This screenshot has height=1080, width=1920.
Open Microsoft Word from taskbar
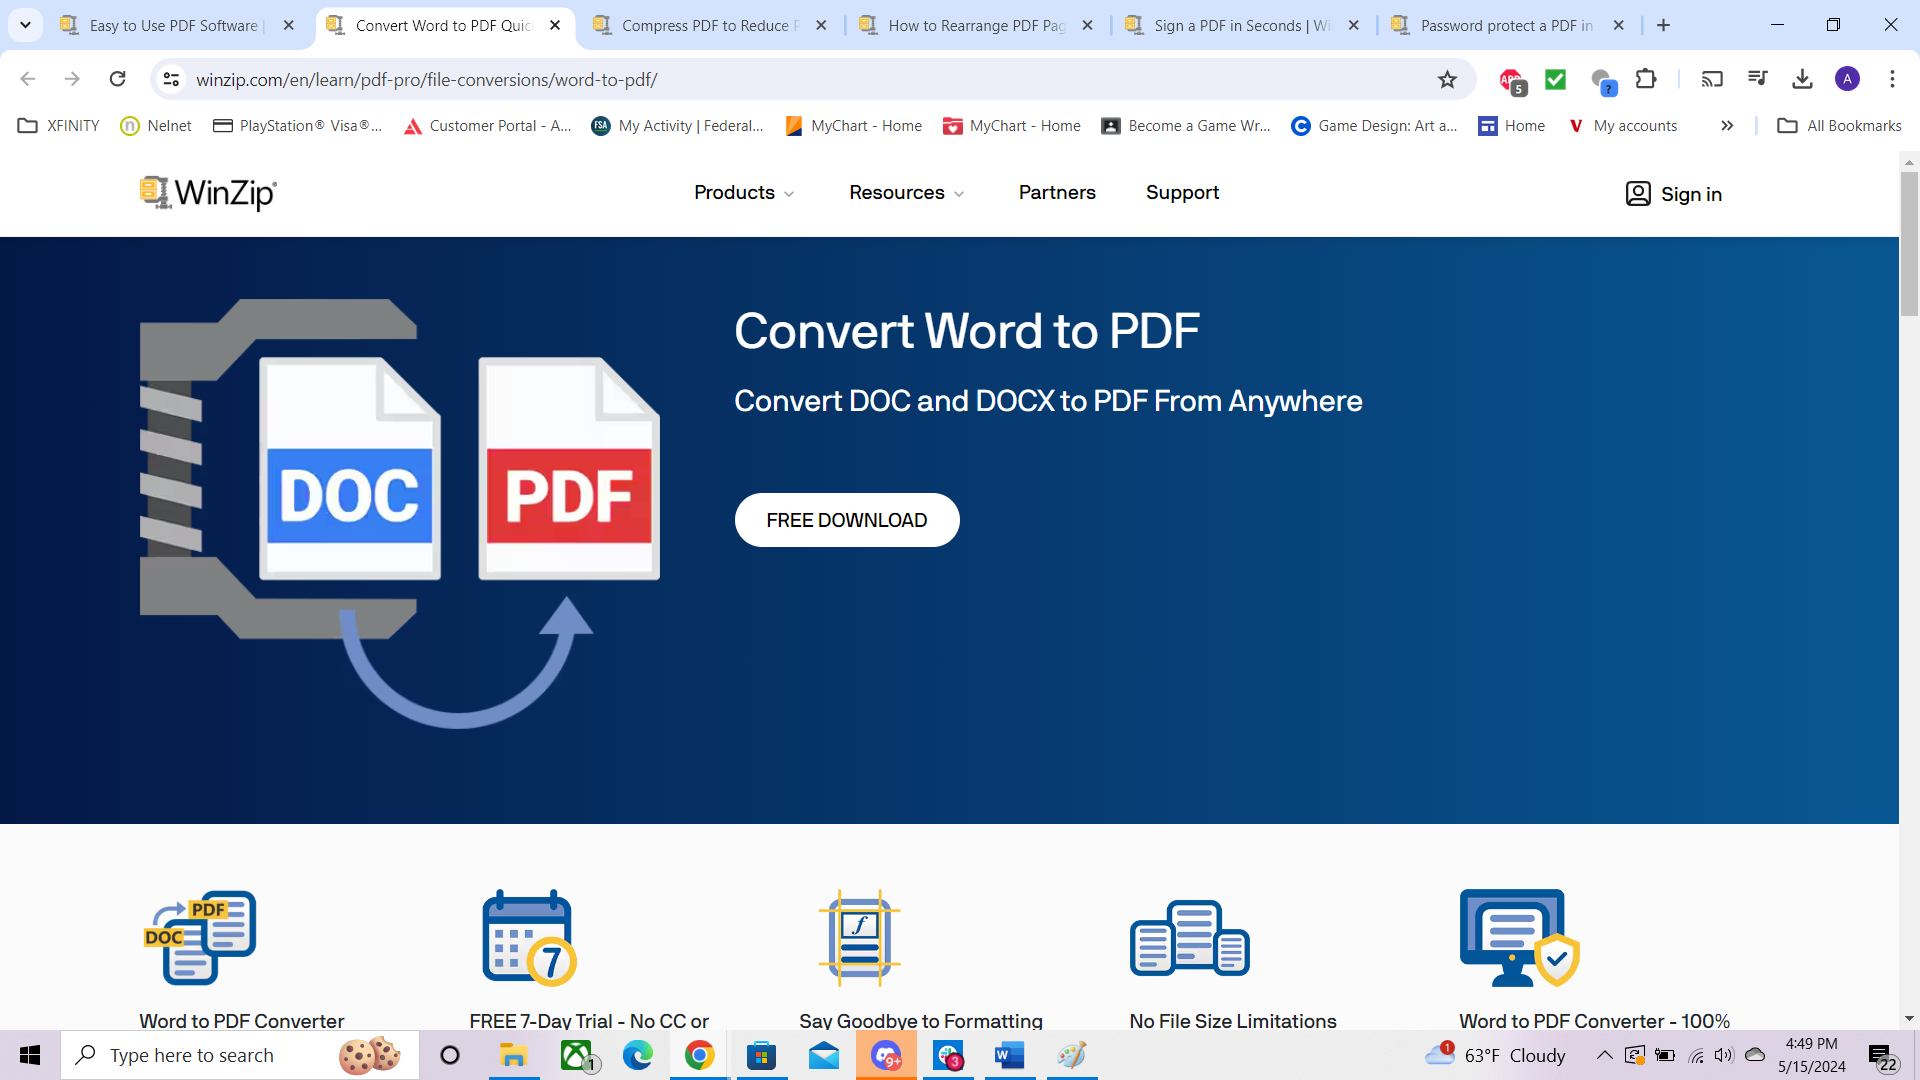(x=1010, y=1055)
